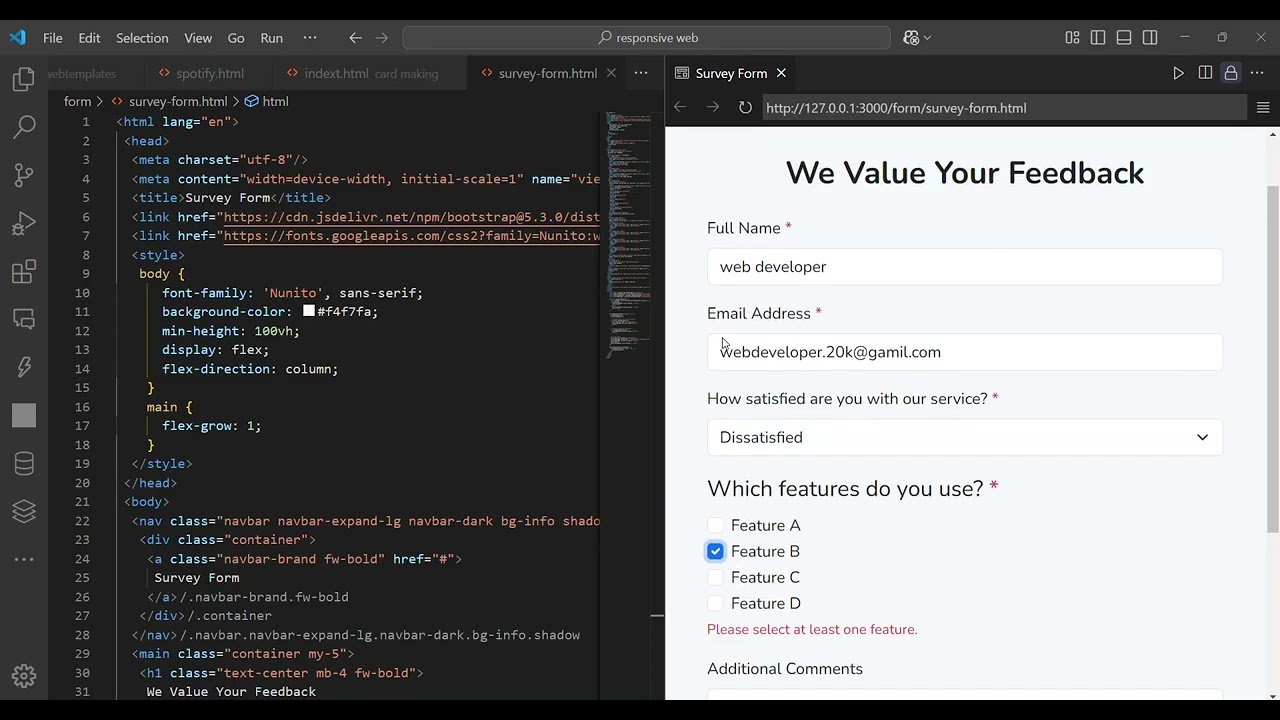Open the File menu
The height and width of the screenshot is (720, 1280).
tap(52, 38)
